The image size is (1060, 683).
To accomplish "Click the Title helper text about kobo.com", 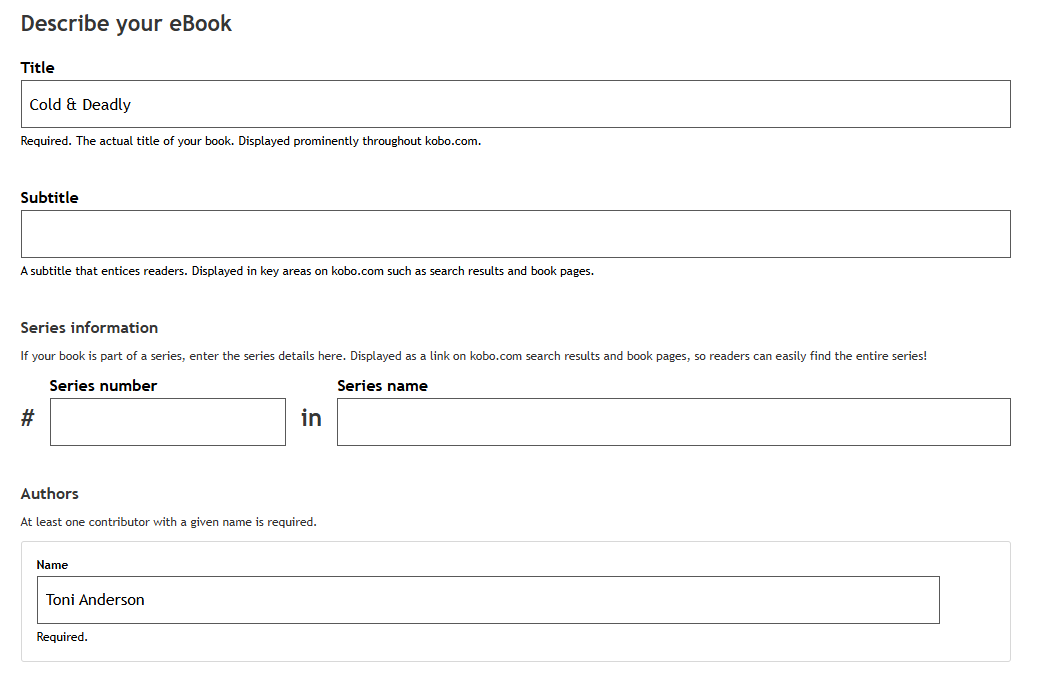I will click(251, 141).
